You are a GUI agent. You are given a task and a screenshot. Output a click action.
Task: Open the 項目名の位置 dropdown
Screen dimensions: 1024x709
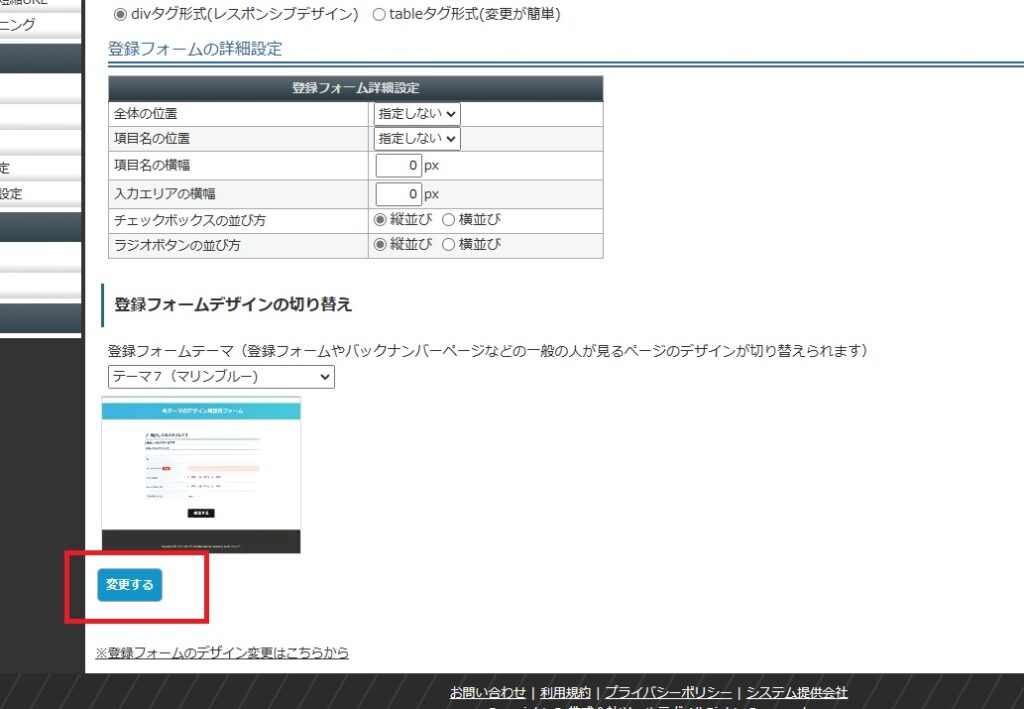[x=417, y=138]
